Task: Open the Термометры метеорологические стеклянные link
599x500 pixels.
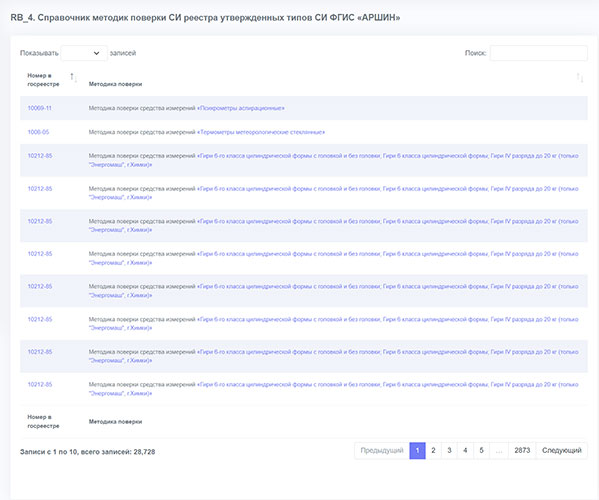Action: coord(261,132)
